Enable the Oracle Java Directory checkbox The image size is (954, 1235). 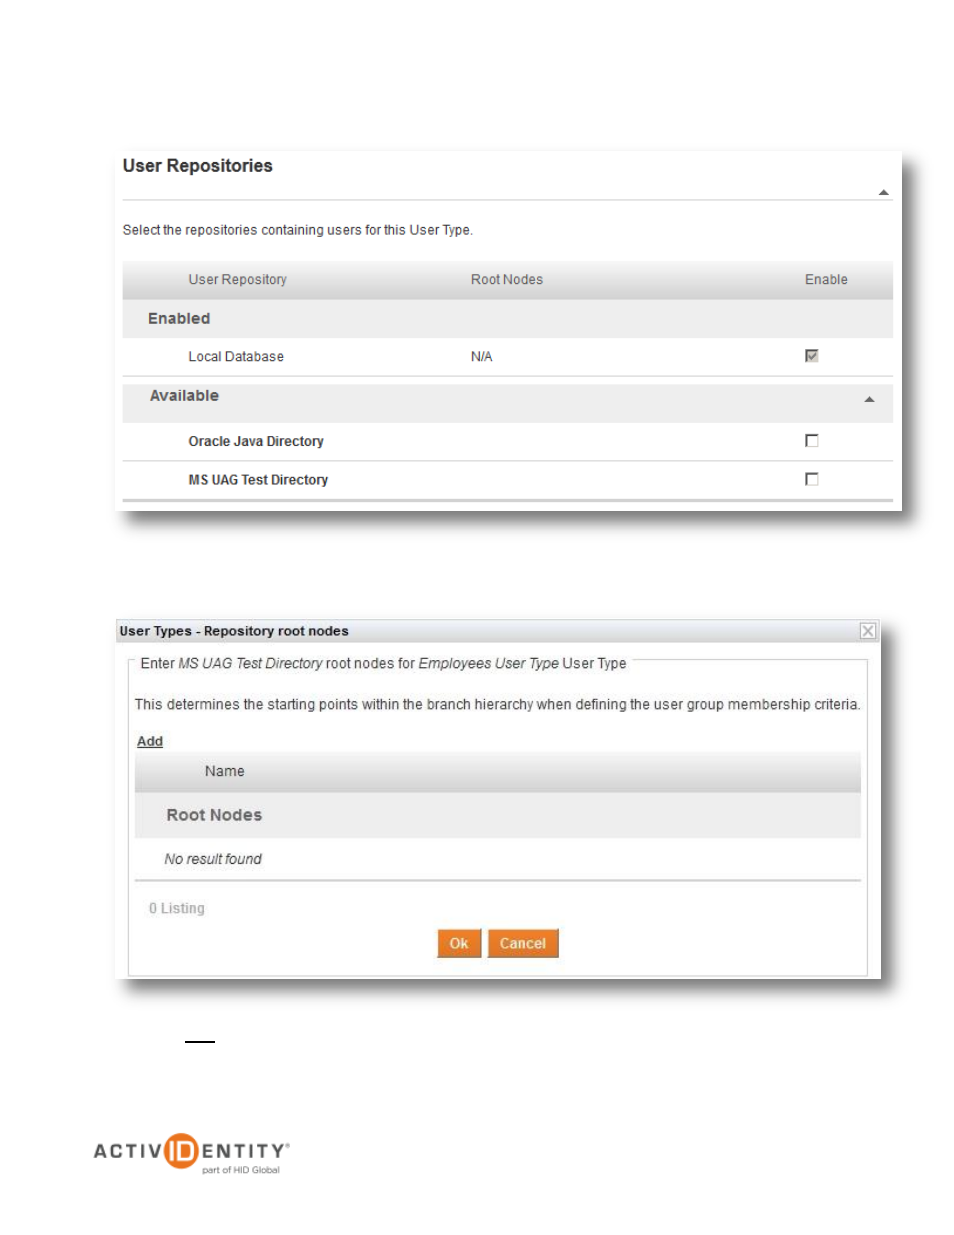[811, 441]
